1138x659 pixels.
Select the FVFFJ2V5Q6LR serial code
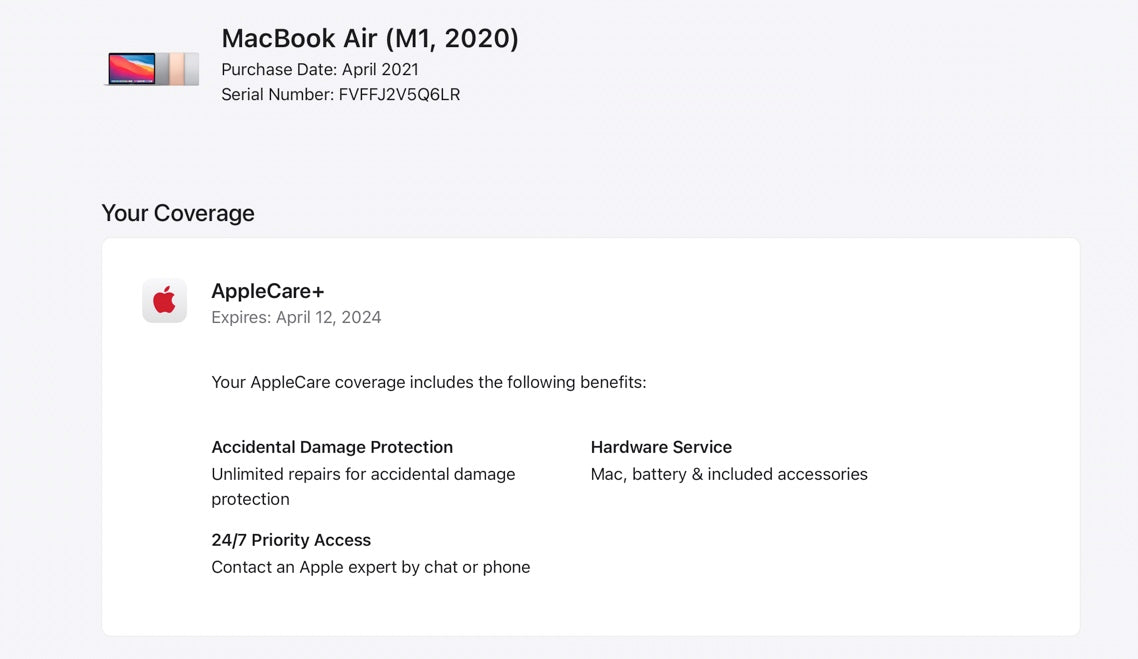(x=399, y=94)
